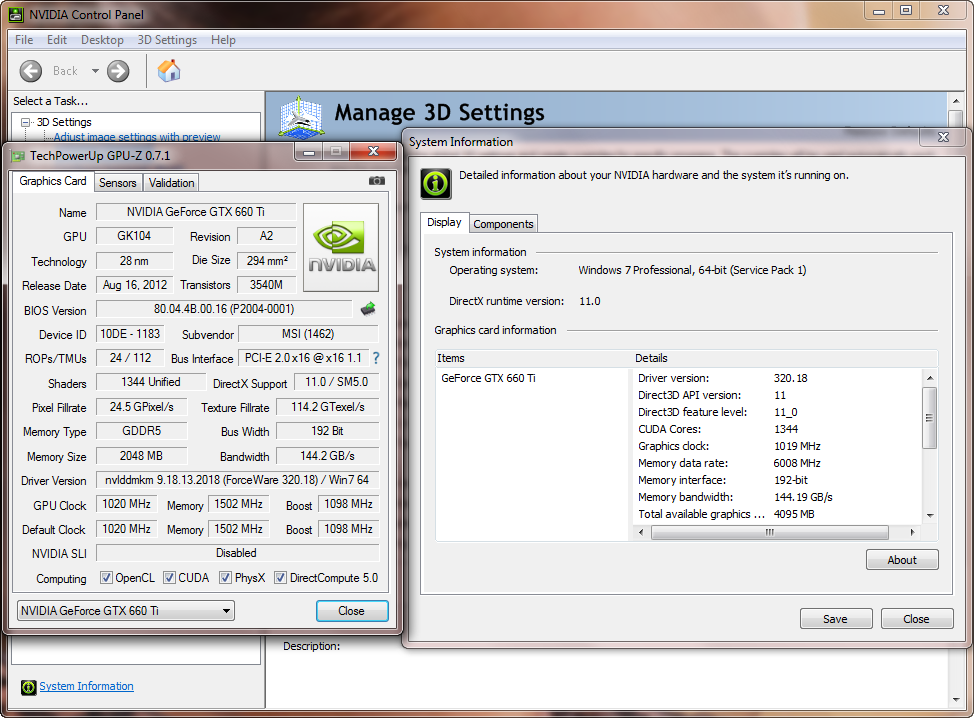Toggle the OpenCL checkbox
The width and height of the screenshot is (974, 718).
(x=106, y=578)
